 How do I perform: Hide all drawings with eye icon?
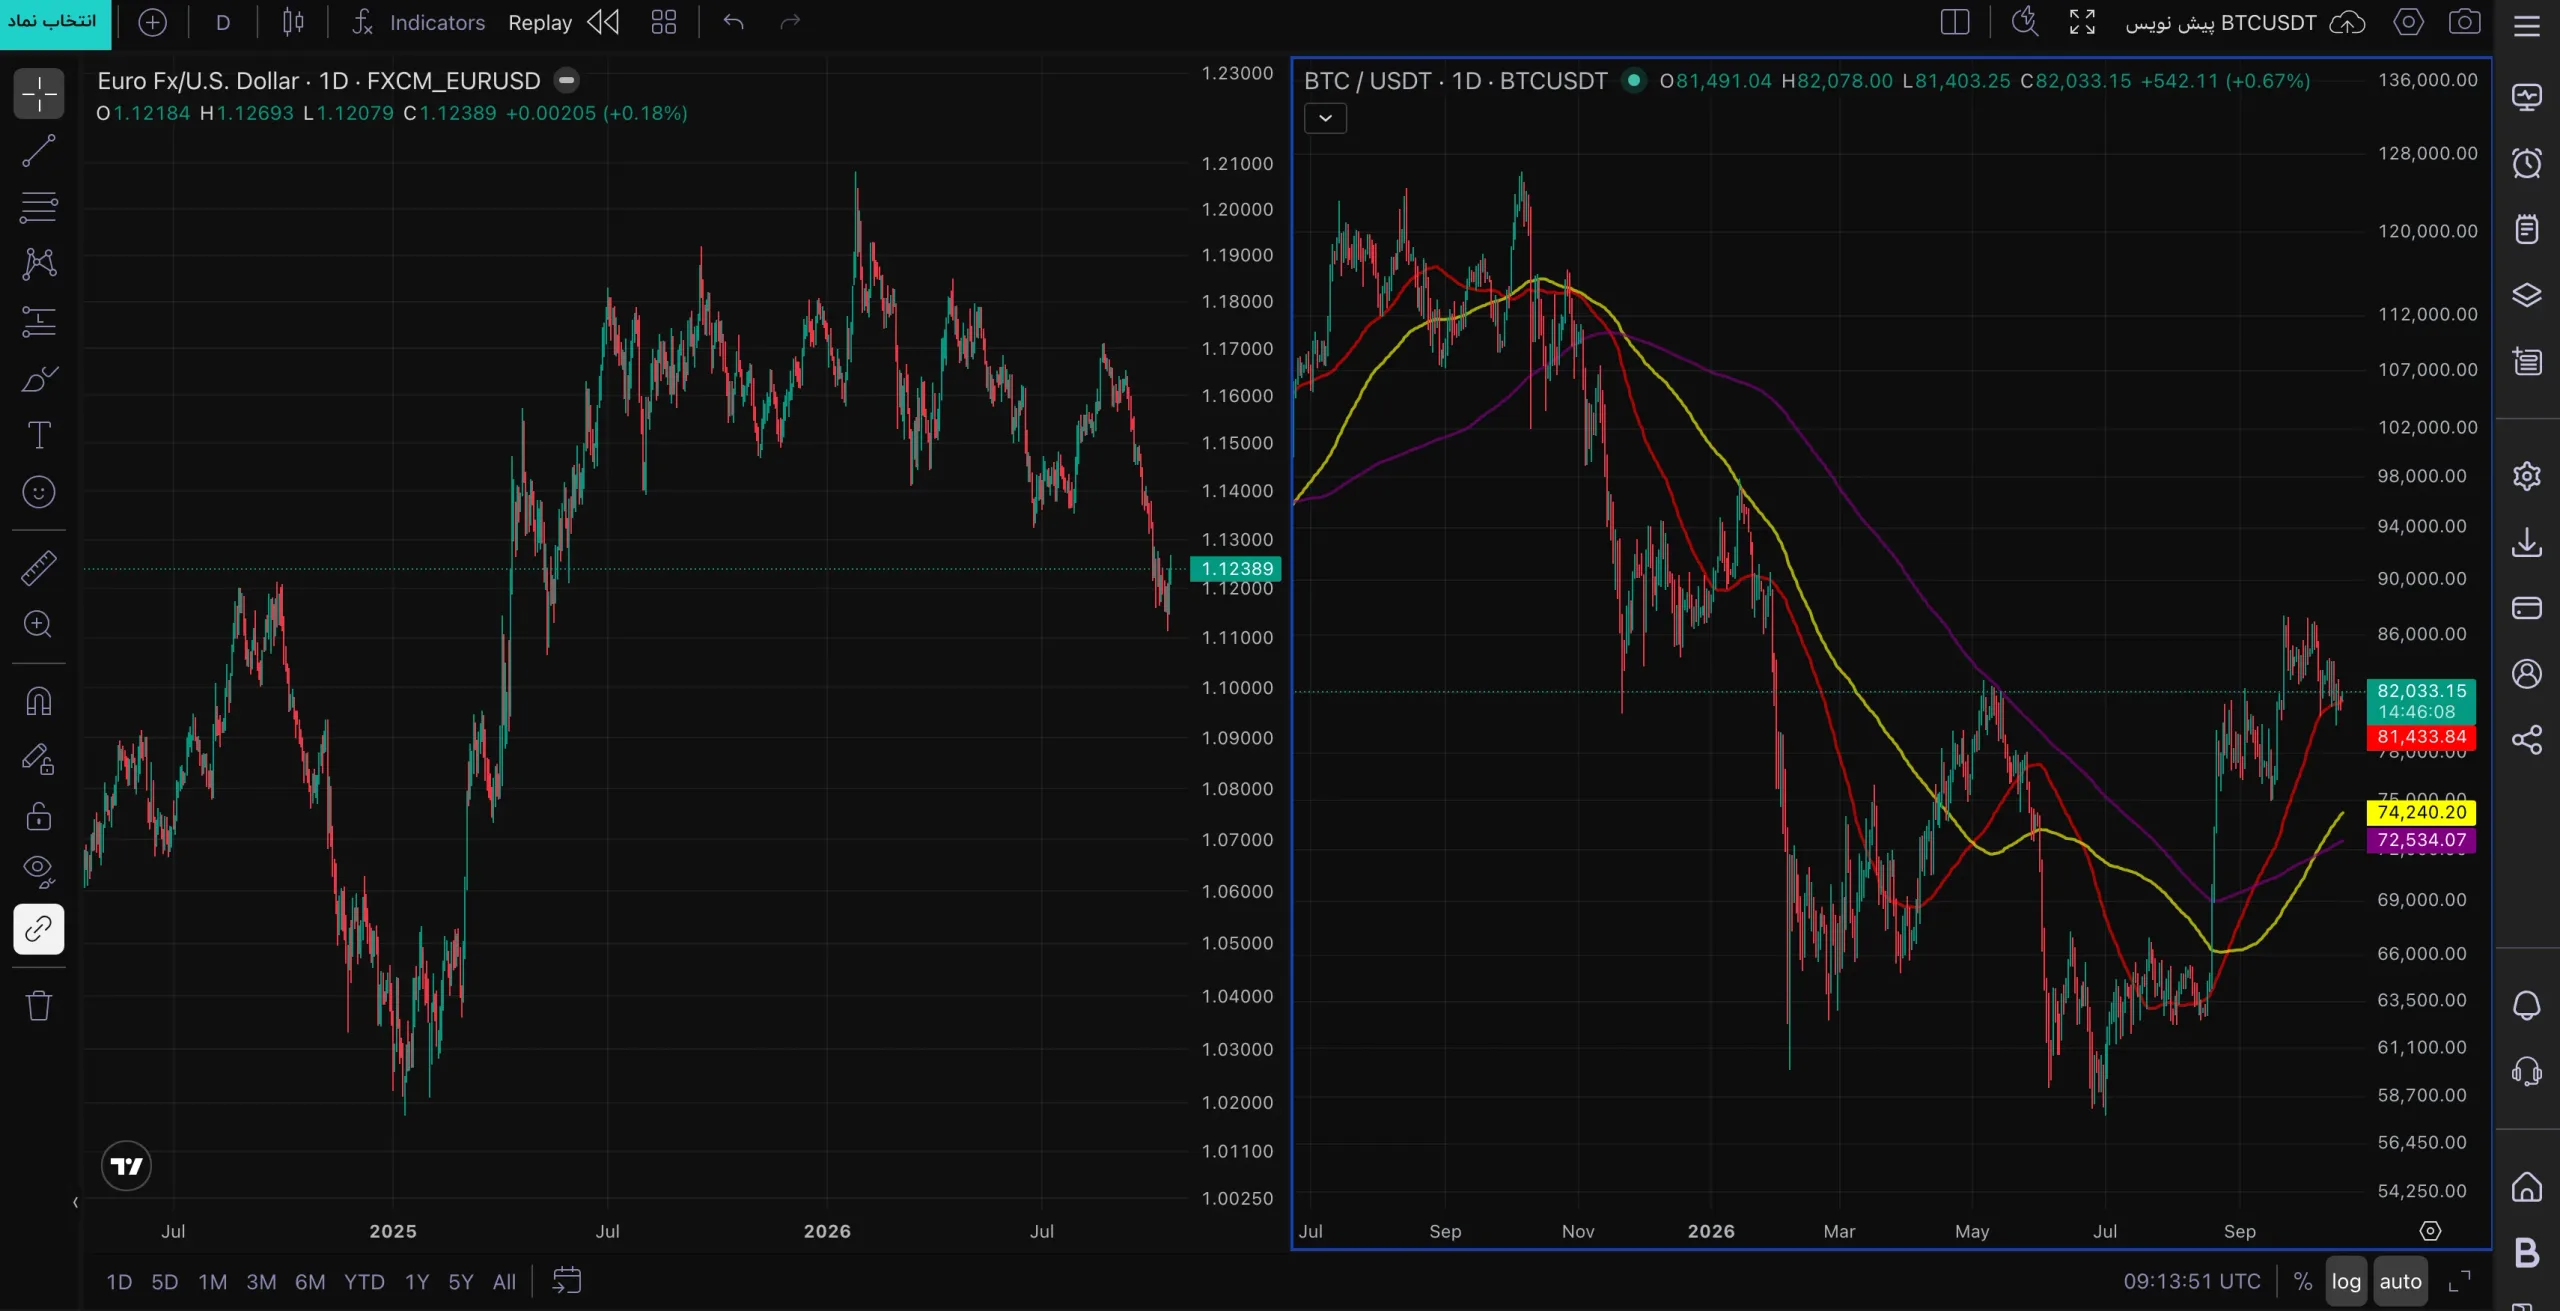39,872
